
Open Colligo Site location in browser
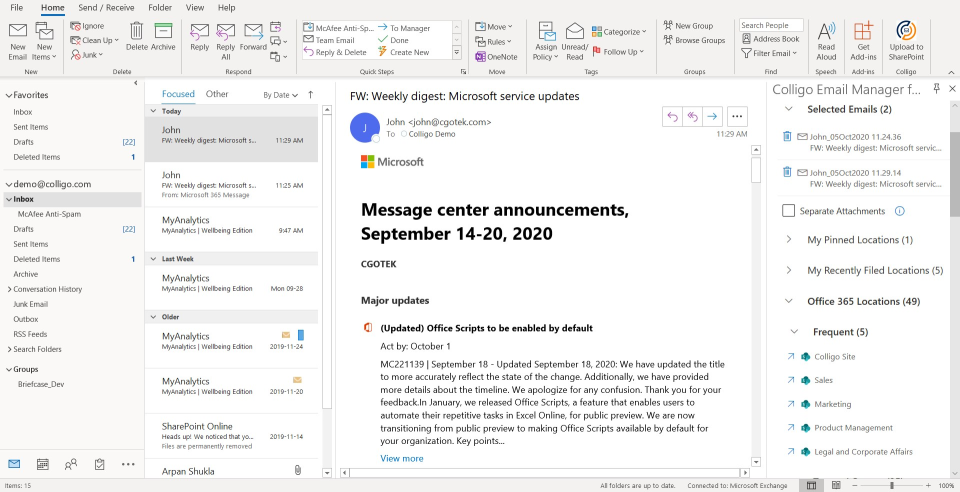point(790,356)
